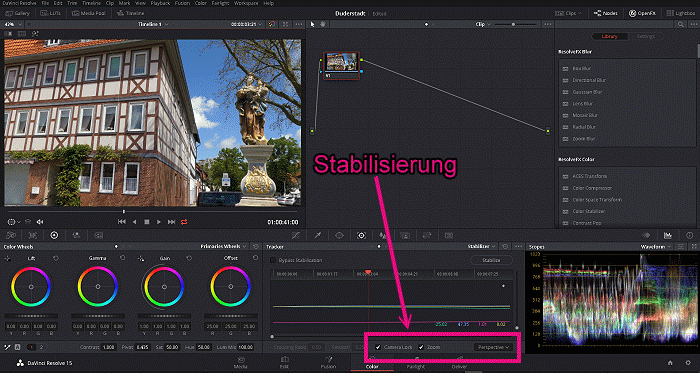The image size is (700, 373).
Task: Toggle the OpenFX panel button
Action: 642,13
